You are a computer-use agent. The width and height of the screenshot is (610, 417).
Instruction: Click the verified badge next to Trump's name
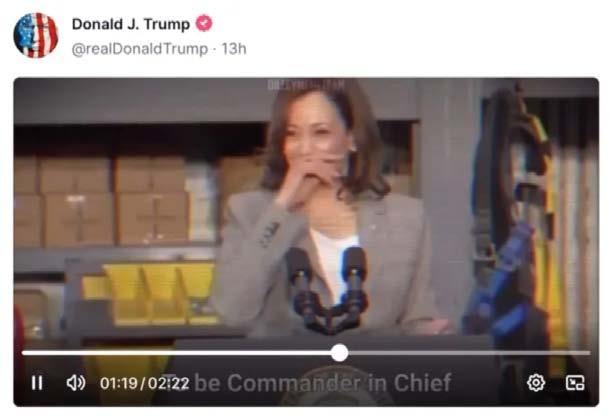click(x=204, y=23)
